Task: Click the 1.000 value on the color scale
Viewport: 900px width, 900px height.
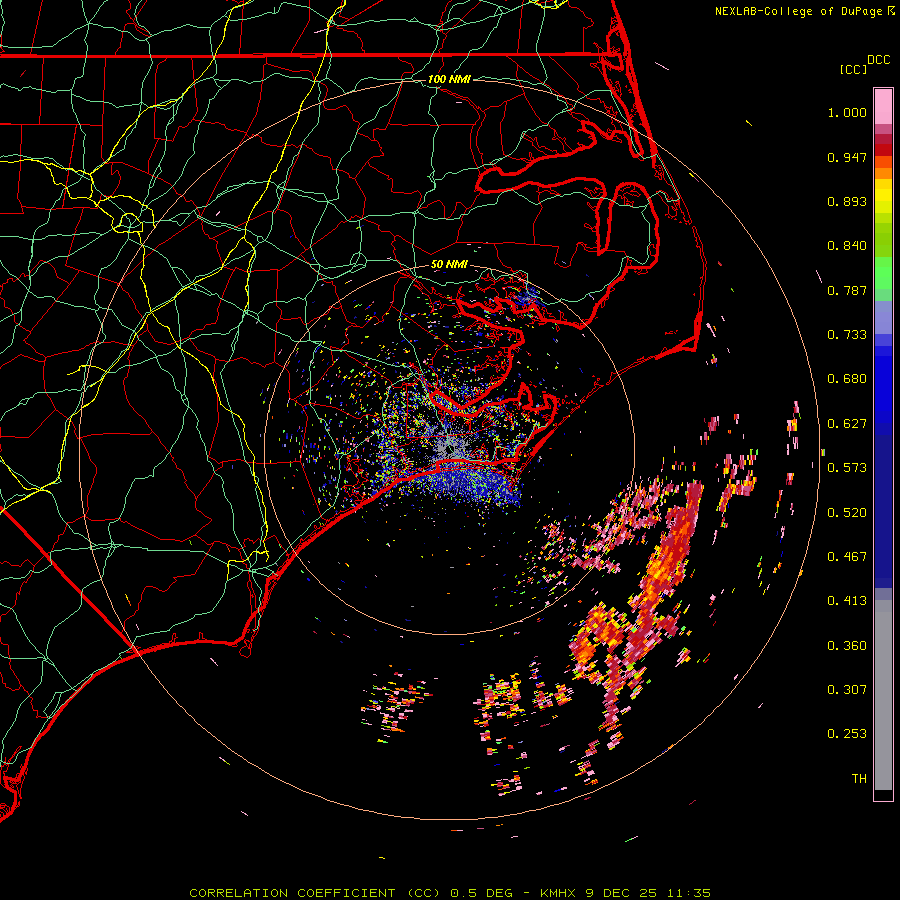Action: [x=847, y=112]
